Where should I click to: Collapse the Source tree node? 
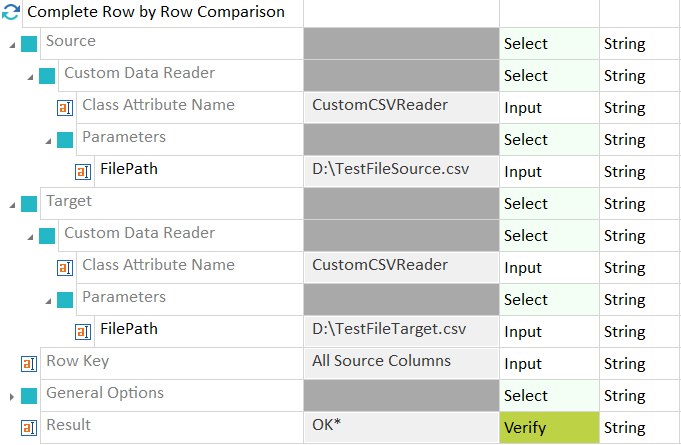click(x=12, y=44)
